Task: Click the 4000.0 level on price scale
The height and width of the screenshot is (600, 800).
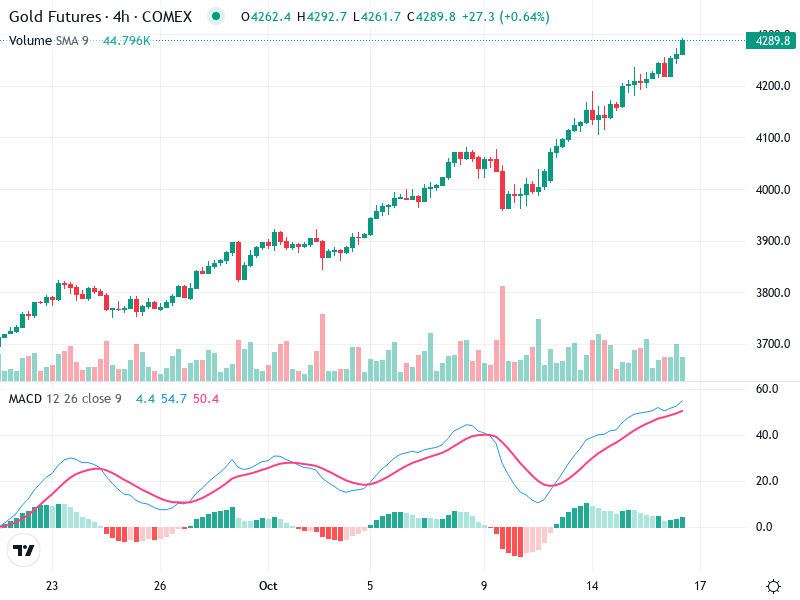Action: click(x=775, y=189)
